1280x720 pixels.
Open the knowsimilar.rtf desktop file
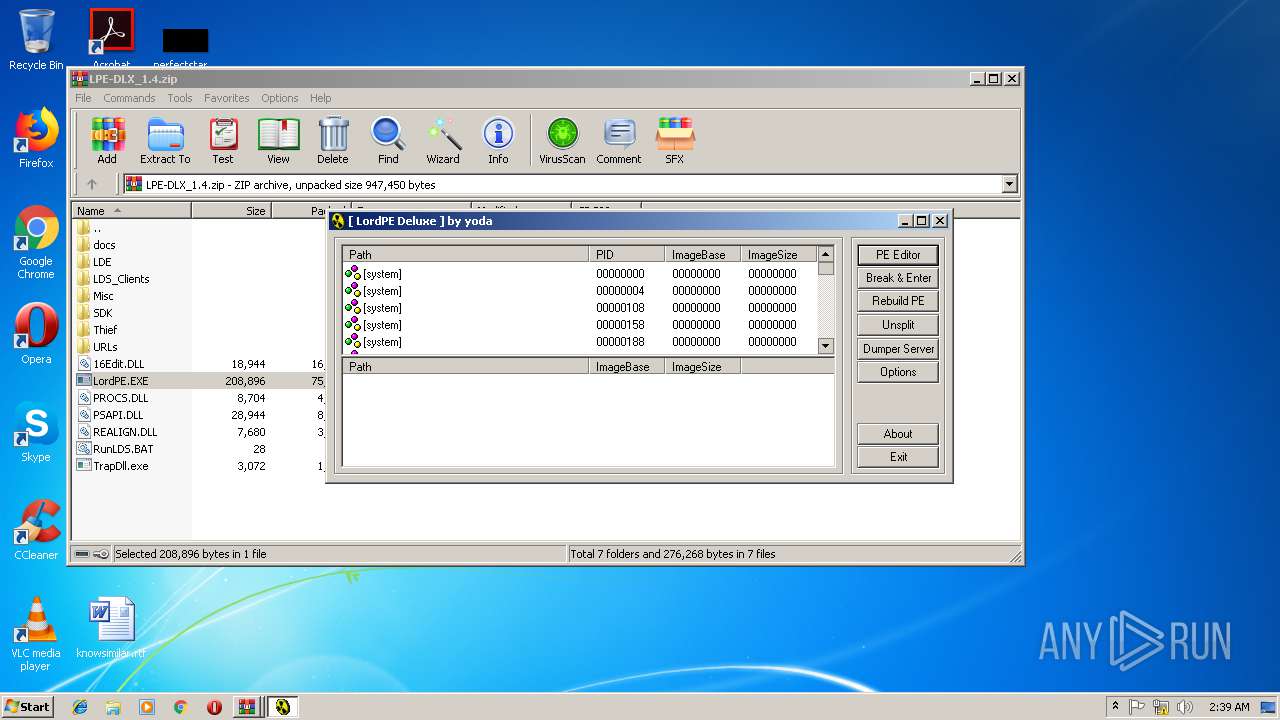coord(111,628)
